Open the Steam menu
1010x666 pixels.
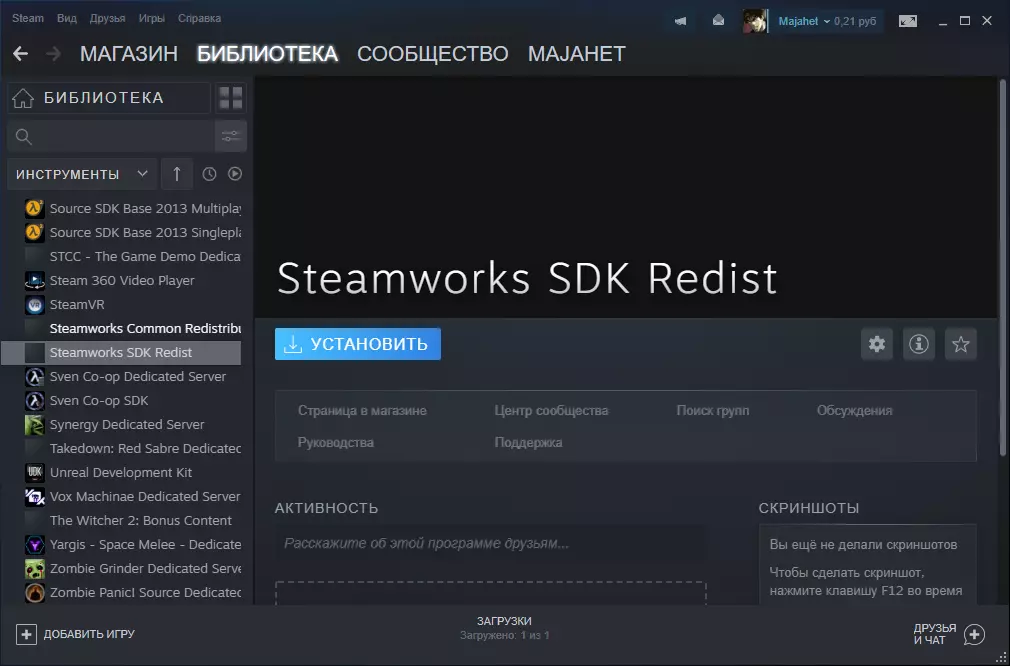tap(28, 18)
